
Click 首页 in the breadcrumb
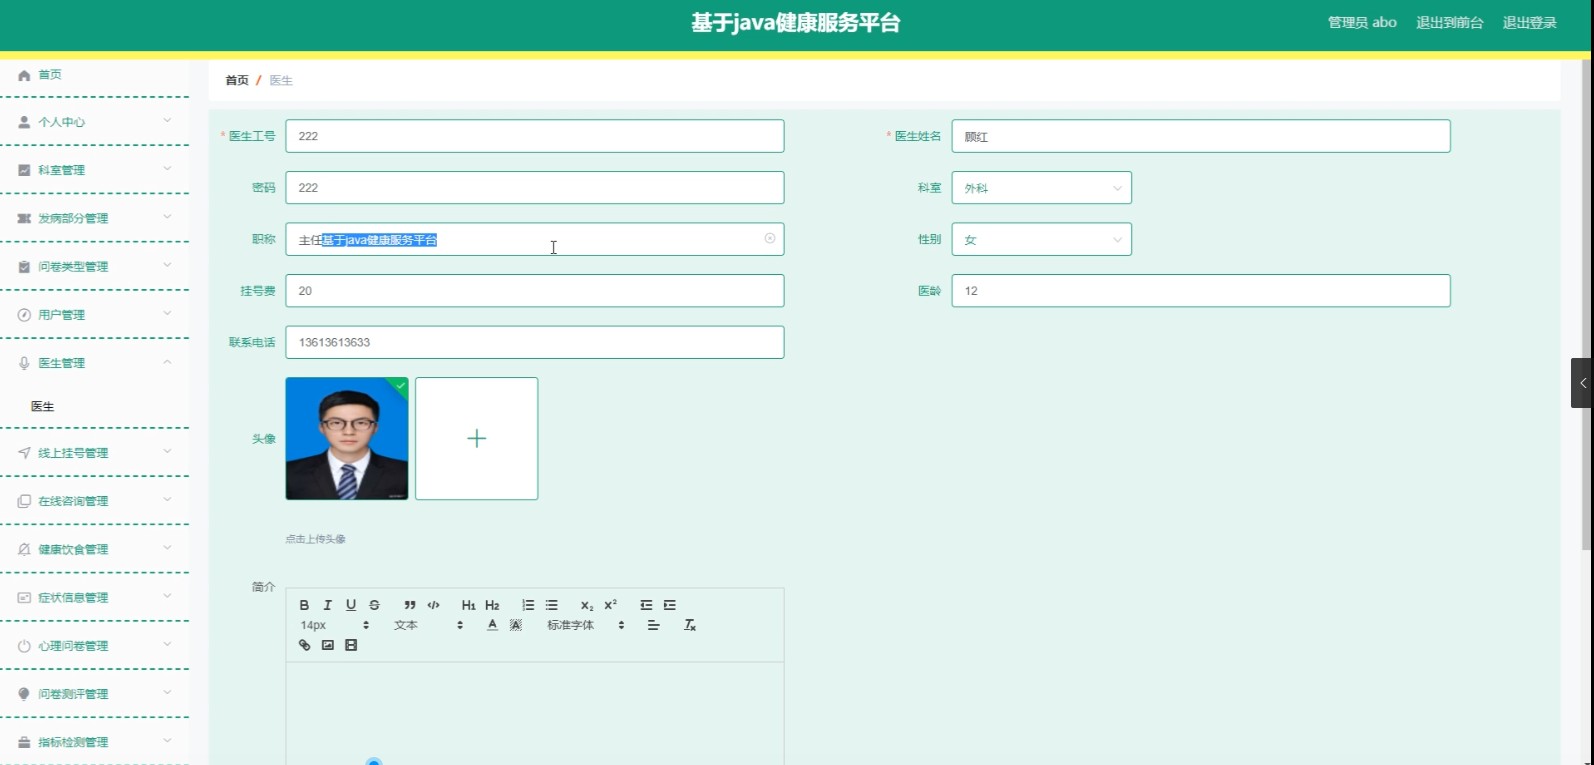click(x=237, y=80)
